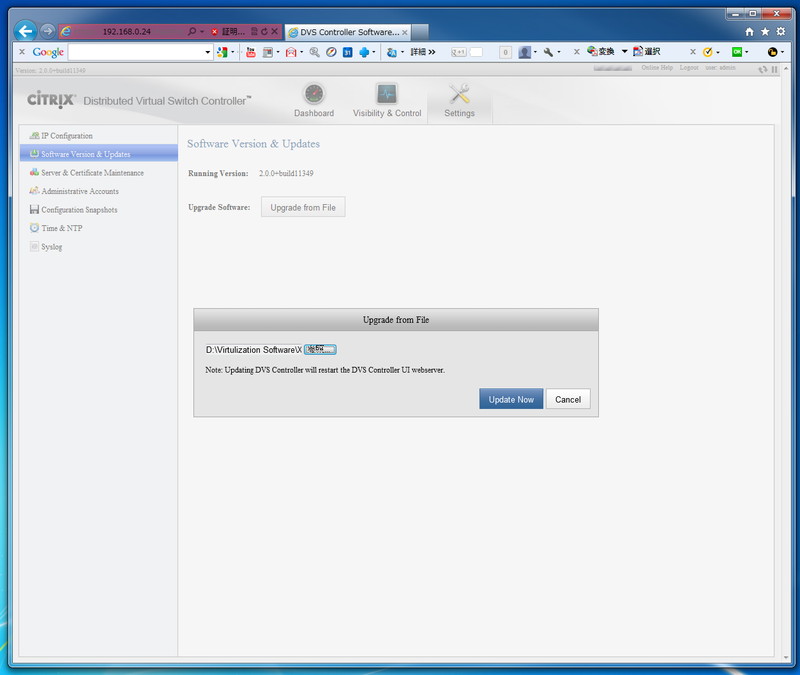Open Syslog settings
The height and width of the screenshot is (675, 800).
tap(52, 247)
